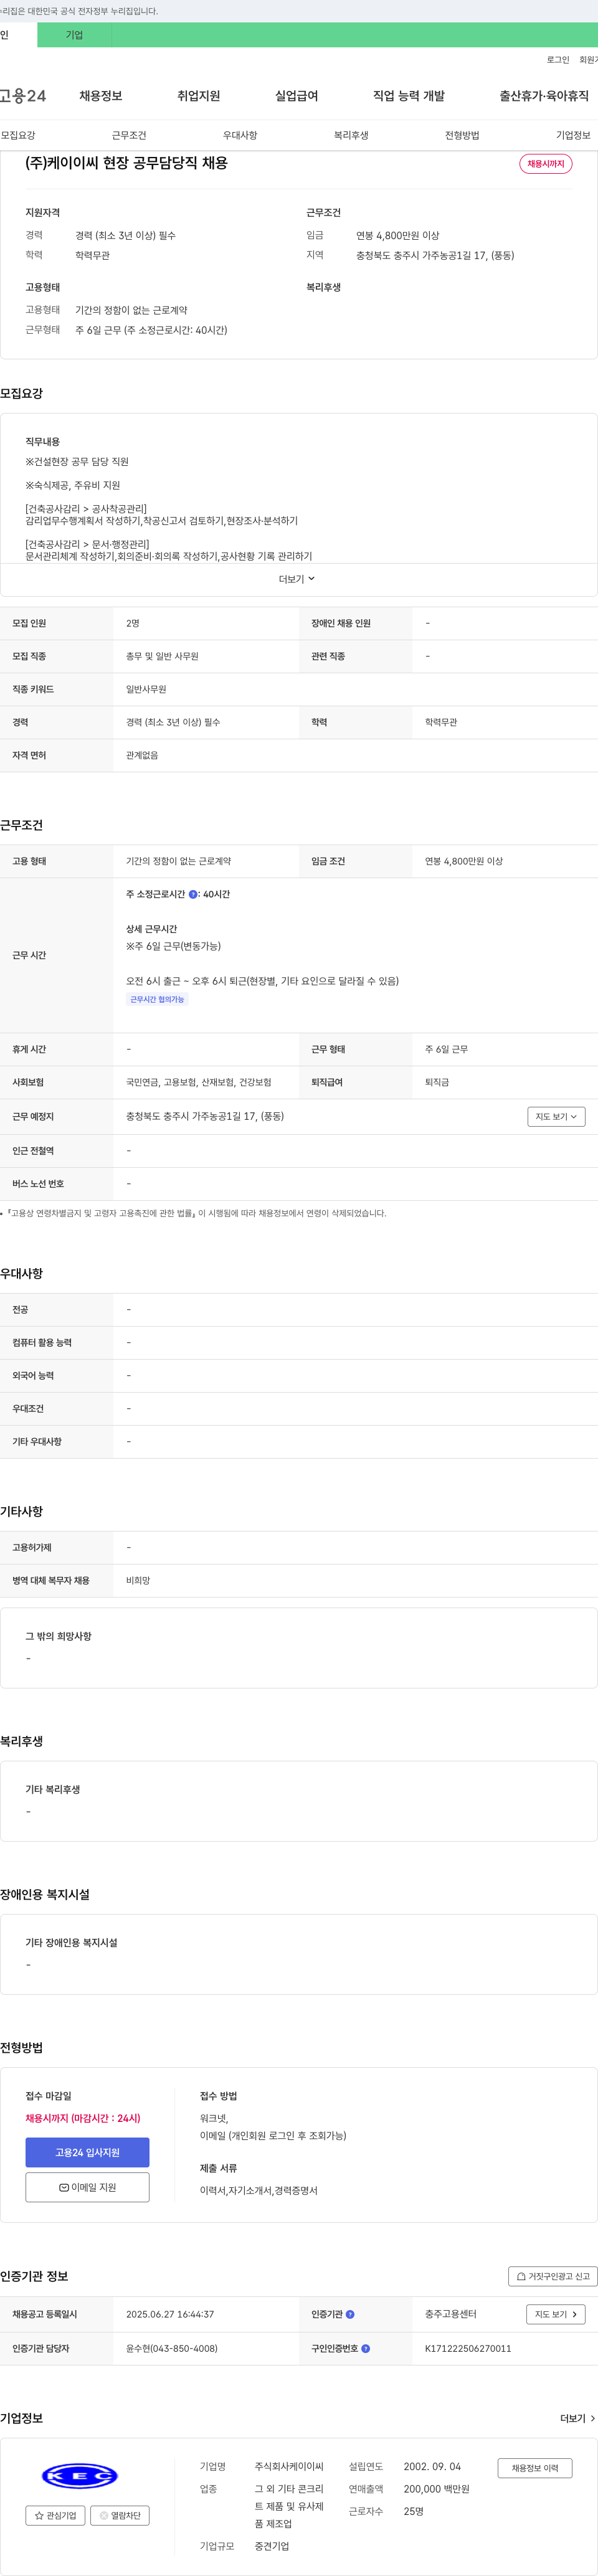Click the job title (주)케이이씨 현장 공무담당직 채용
This screenshot has height=2576, width=598.
click(127, 163)
